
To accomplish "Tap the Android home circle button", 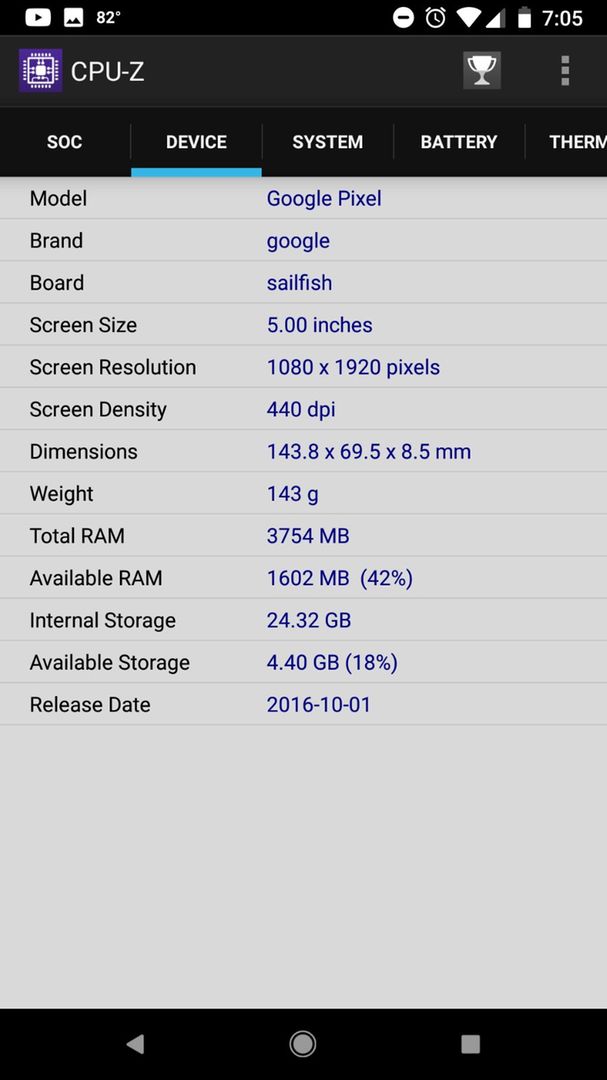I will pyautogui.click(x=302, y=1044).
